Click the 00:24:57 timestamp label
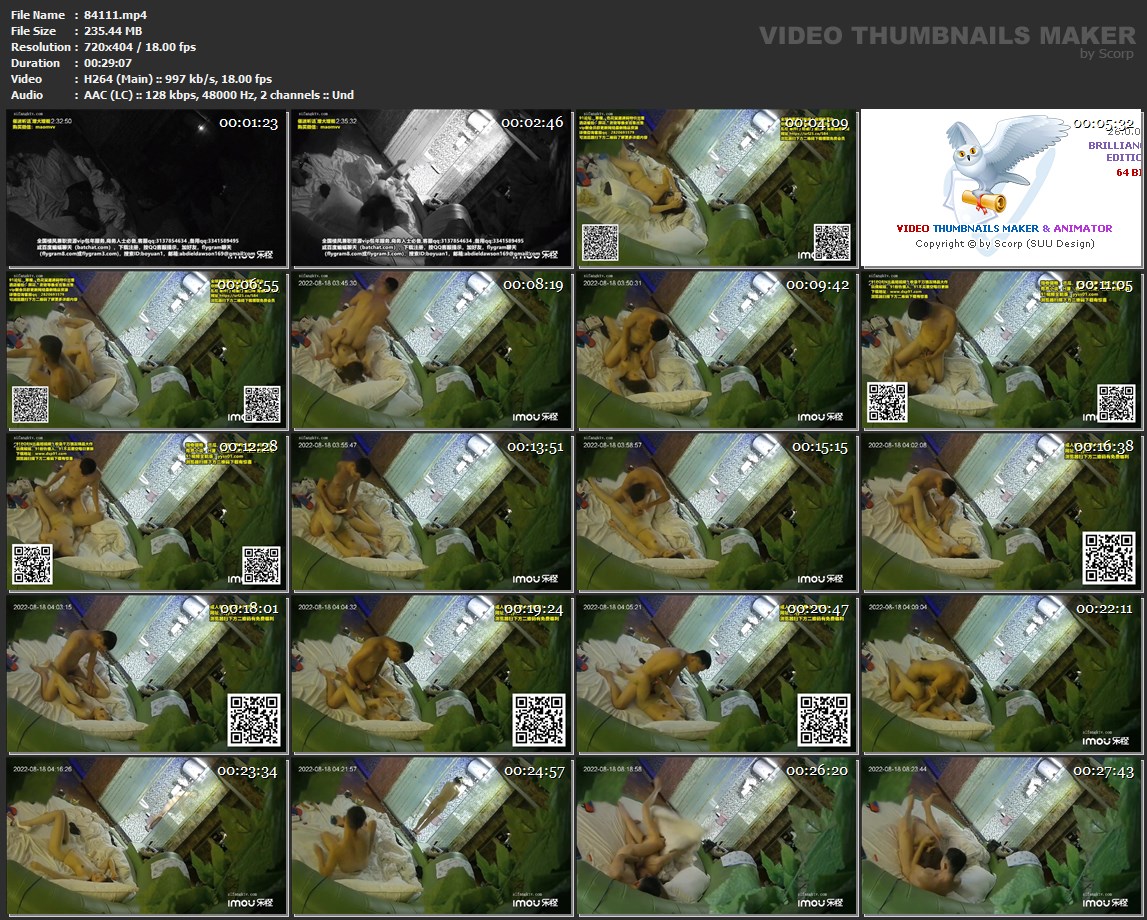This screenshot has width=1147, height=920. 533,771
